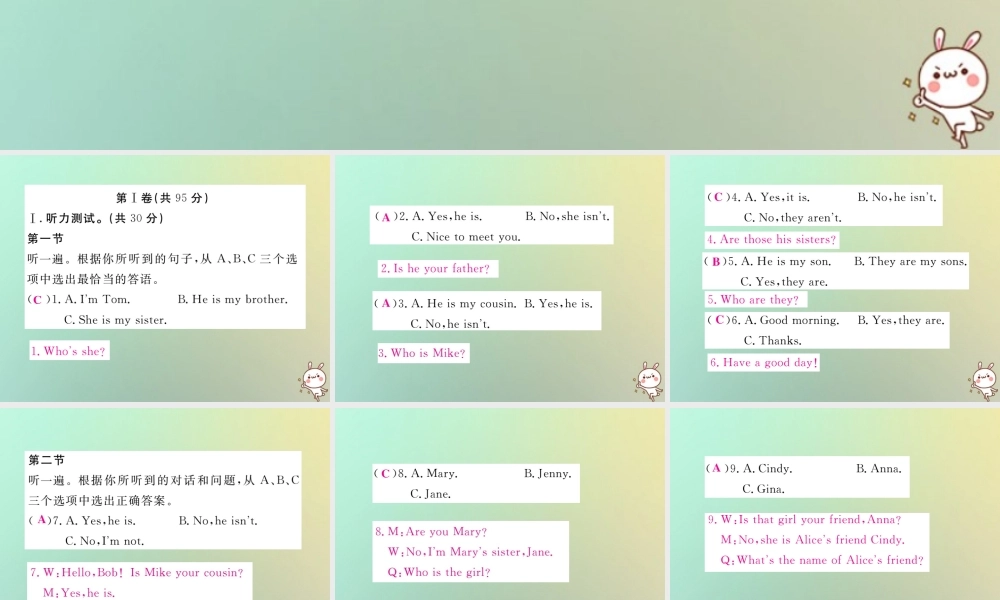Click the line 'M: No, she is Alice's friend Cindy.'
Image resolution: width=1000 pixels, height=600 pixels.
(812, 539)
